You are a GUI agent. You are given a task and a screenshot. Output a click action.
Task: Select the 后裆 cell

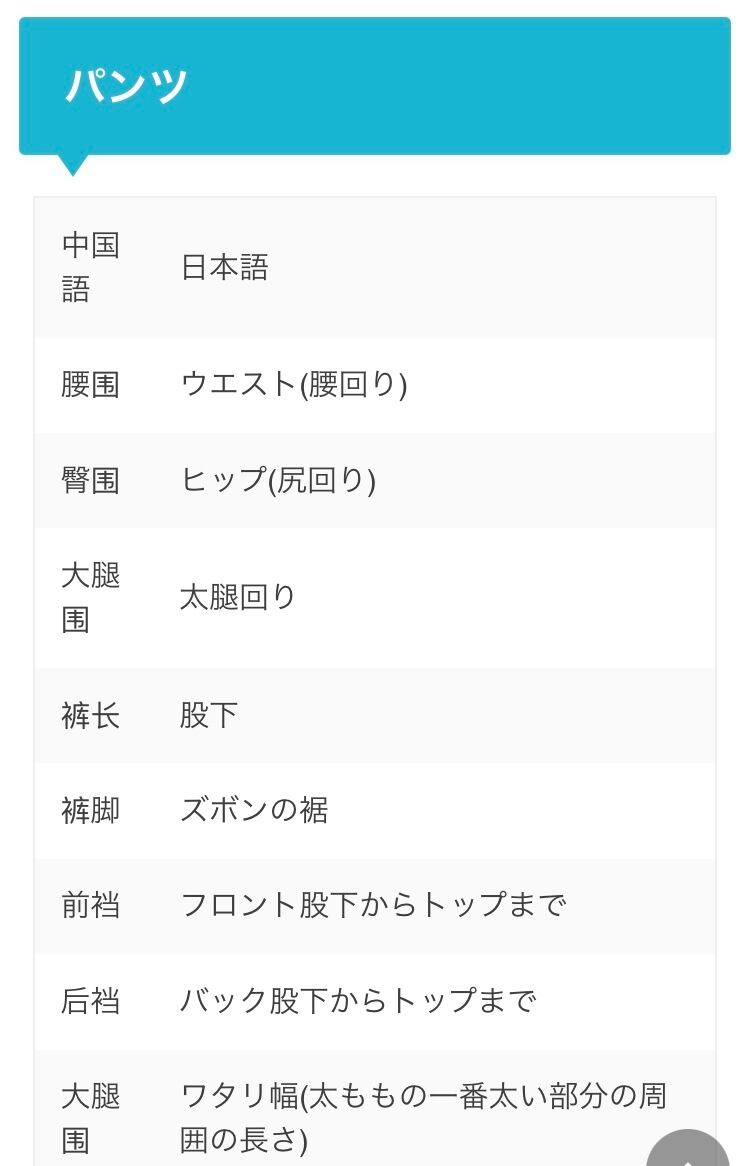pyautogui.click(x=90, y=1001)
